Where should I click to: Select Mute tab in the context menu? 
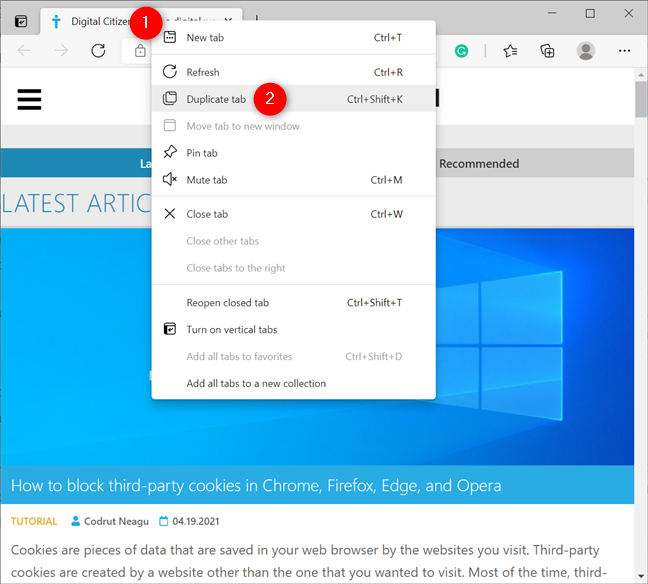293,180
